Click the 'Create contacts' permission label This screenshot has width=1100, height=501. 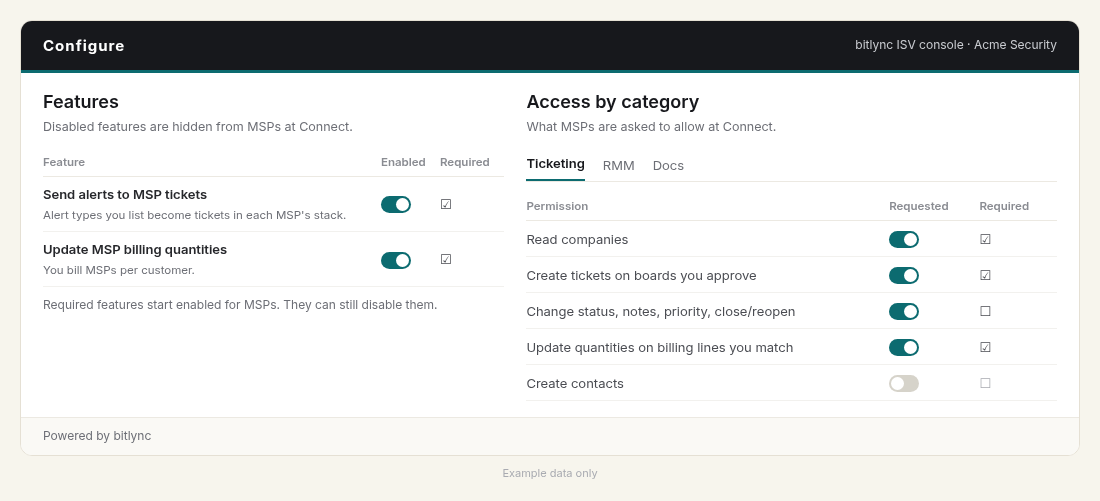(575, 383)
